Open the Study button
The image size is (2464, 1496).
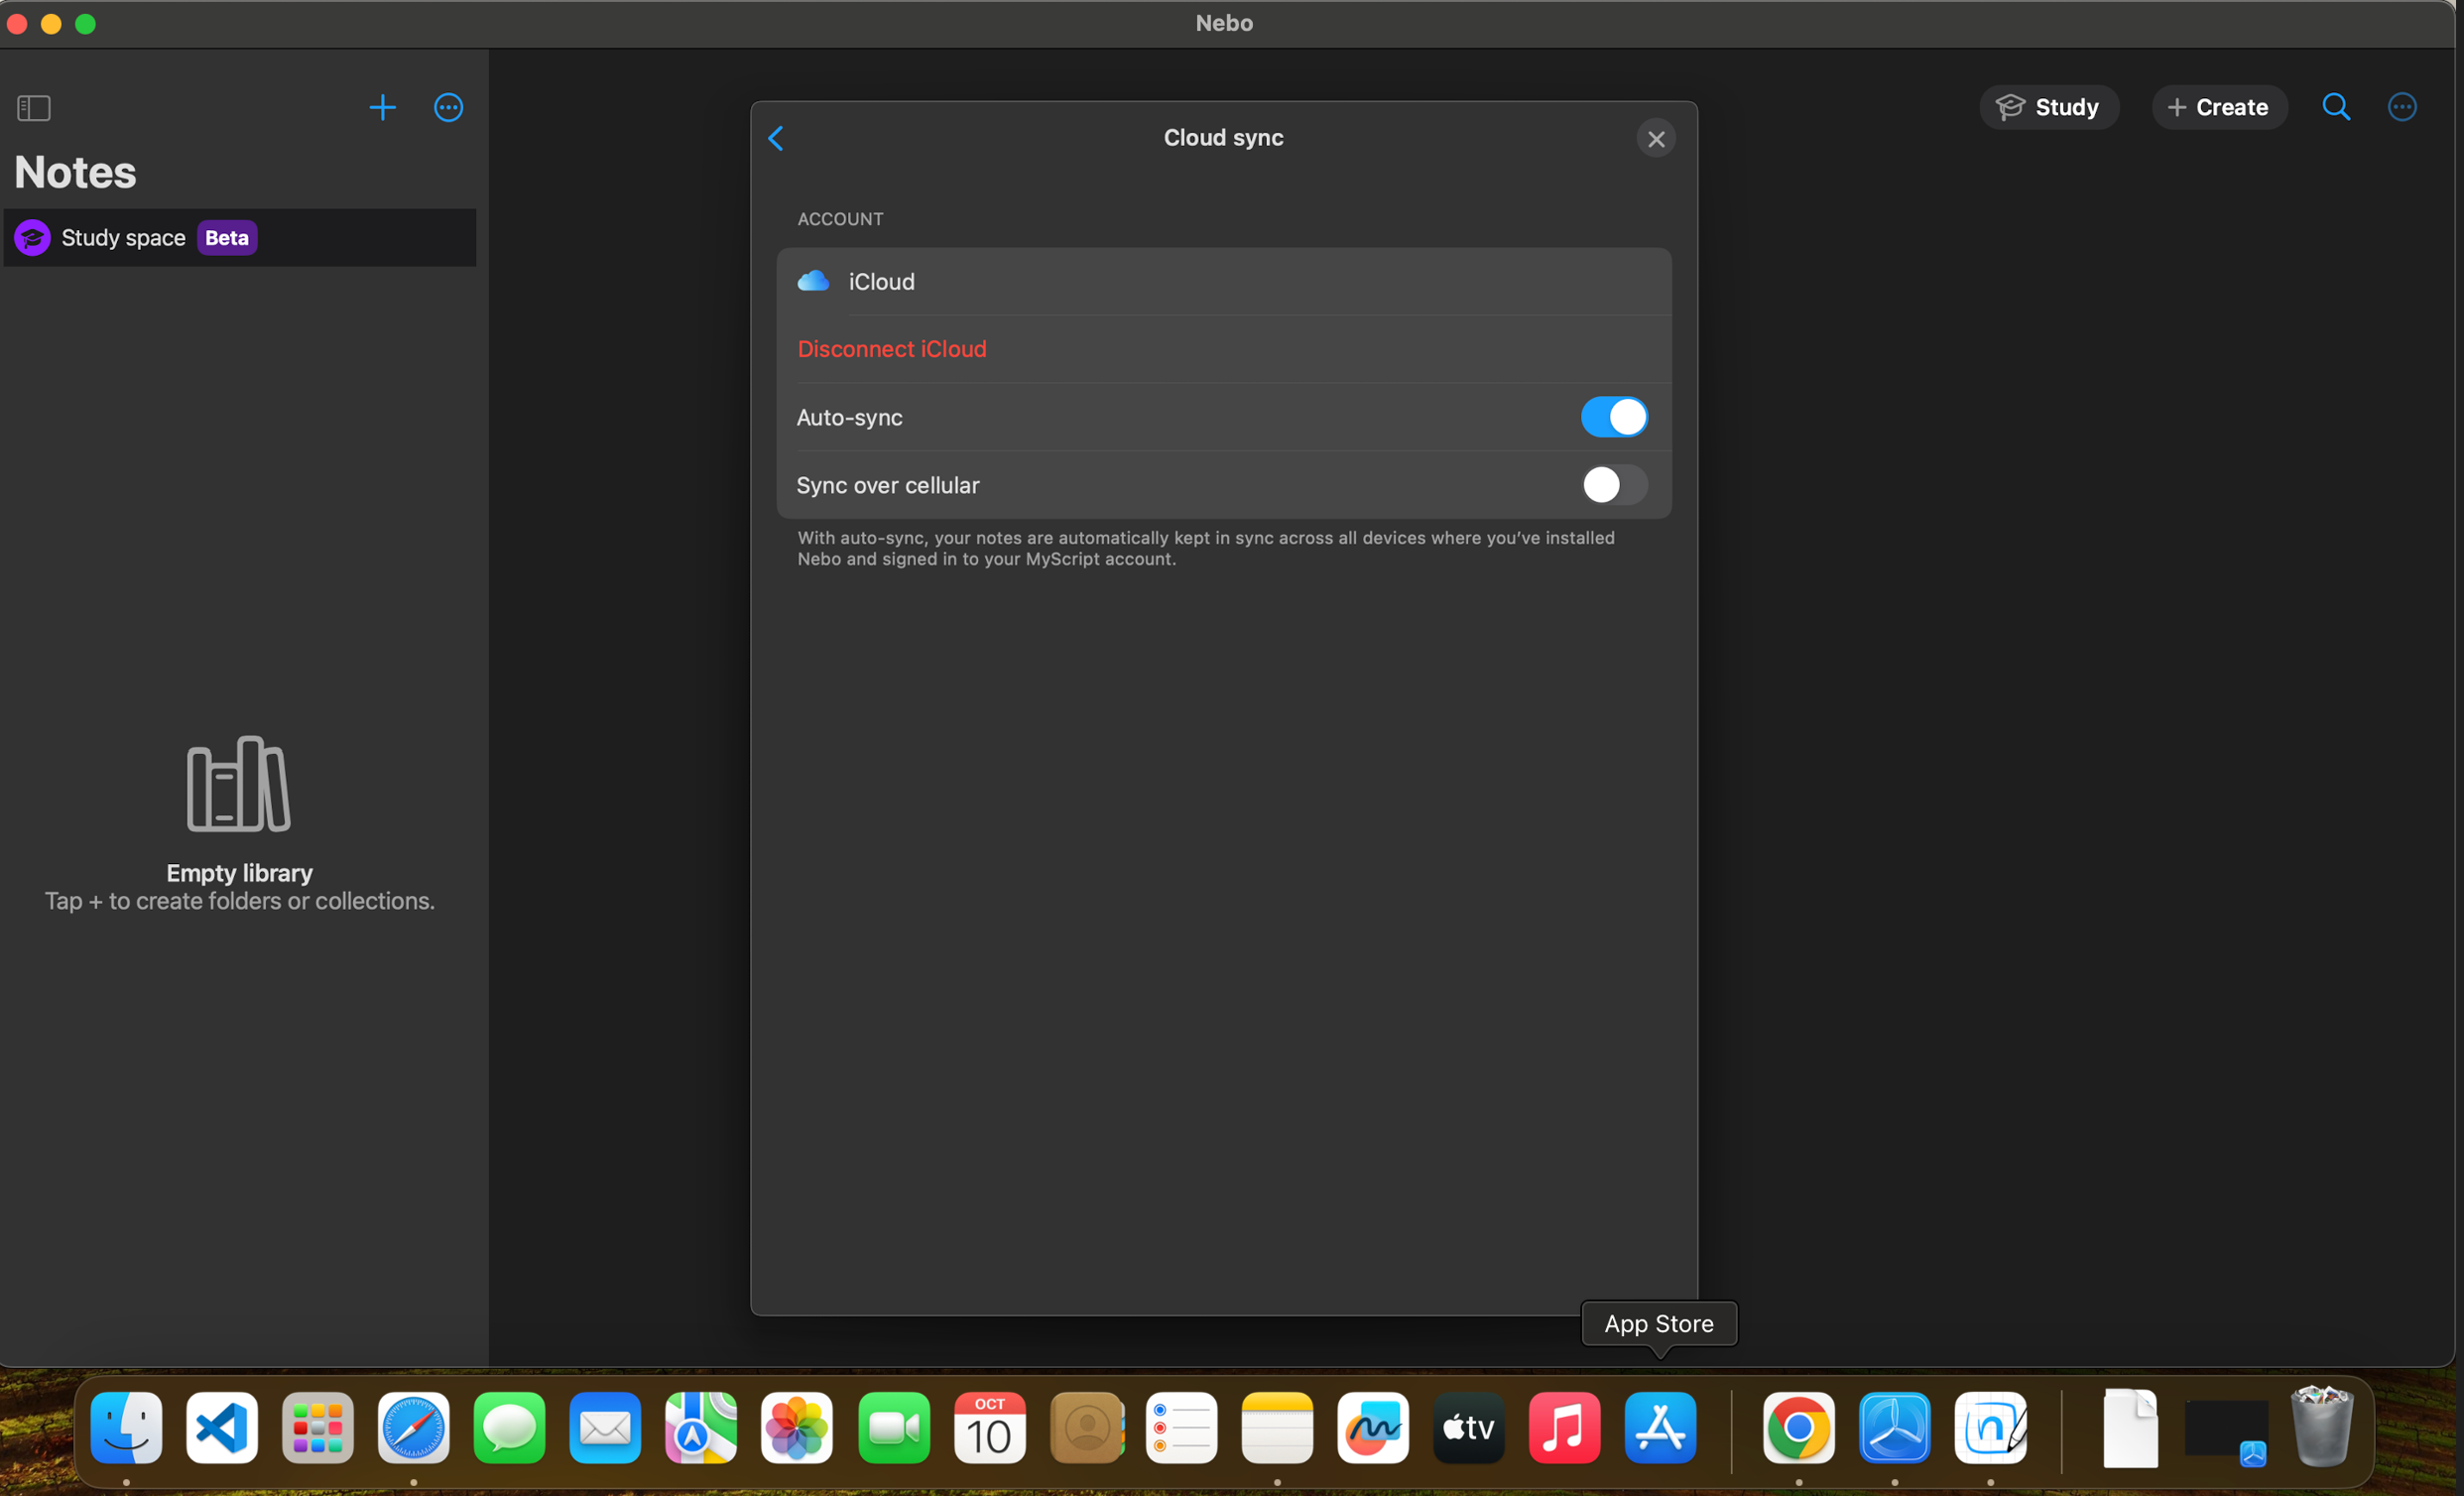coord(2047,107)
